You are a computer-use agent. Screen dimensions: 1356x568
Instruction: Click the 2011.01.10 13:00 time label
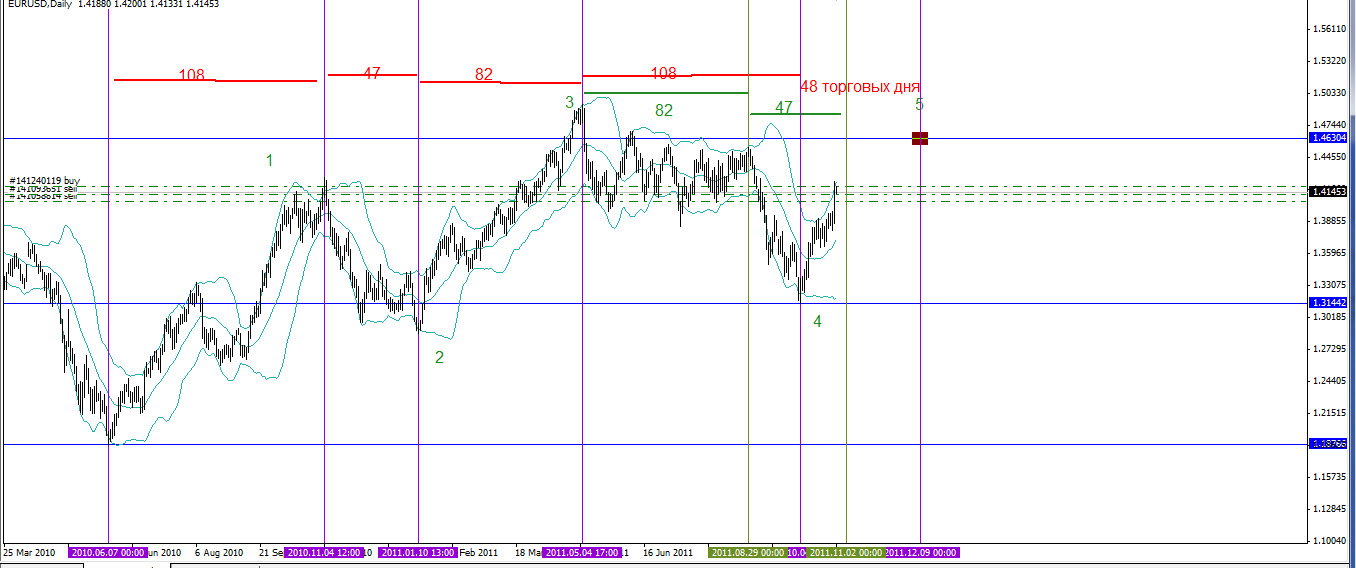(418, 552)
